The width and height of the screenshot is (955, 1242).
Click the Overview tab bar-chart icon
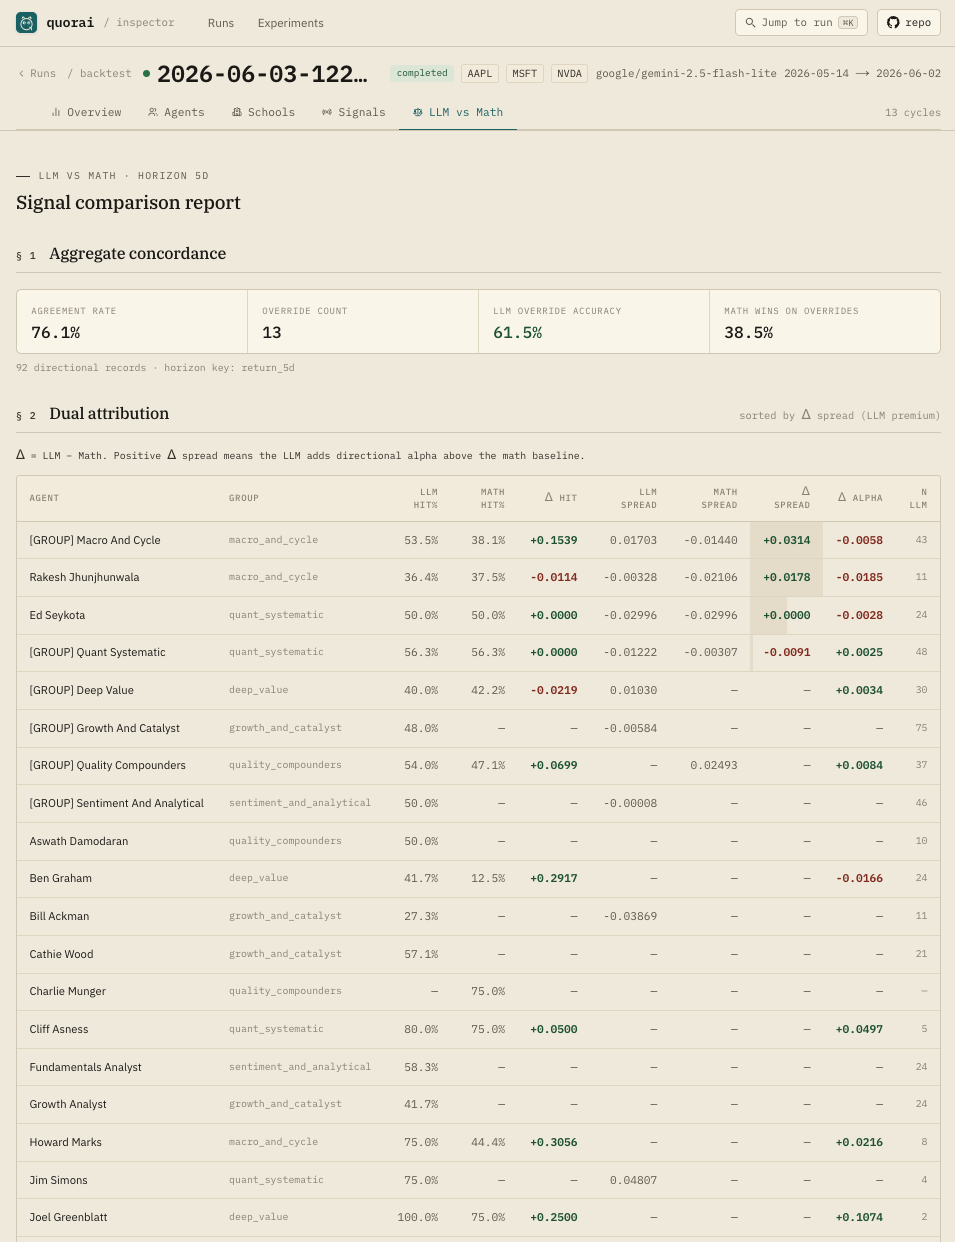56,112
